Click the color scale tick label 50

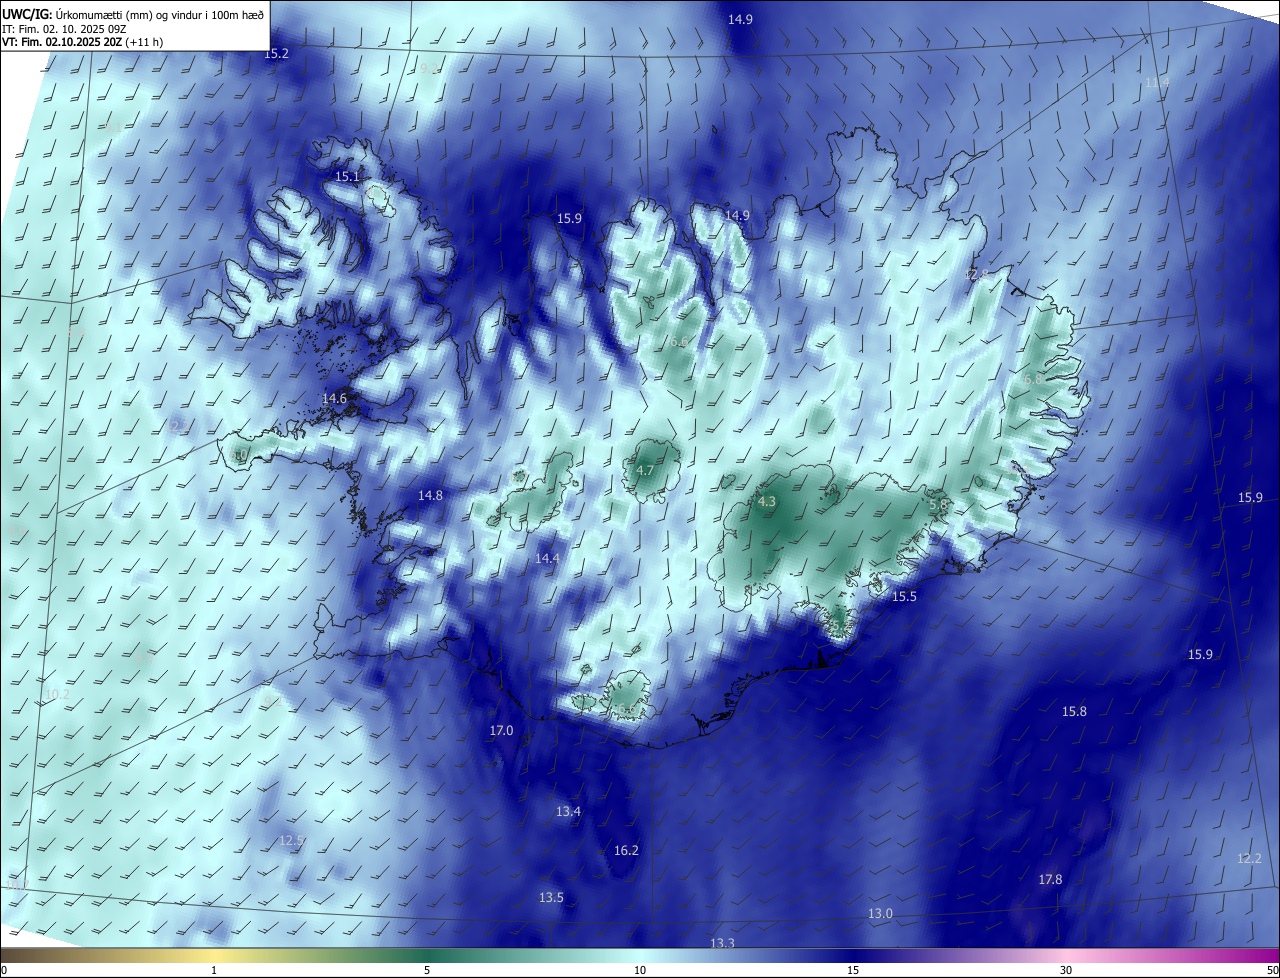(1273, 970)
